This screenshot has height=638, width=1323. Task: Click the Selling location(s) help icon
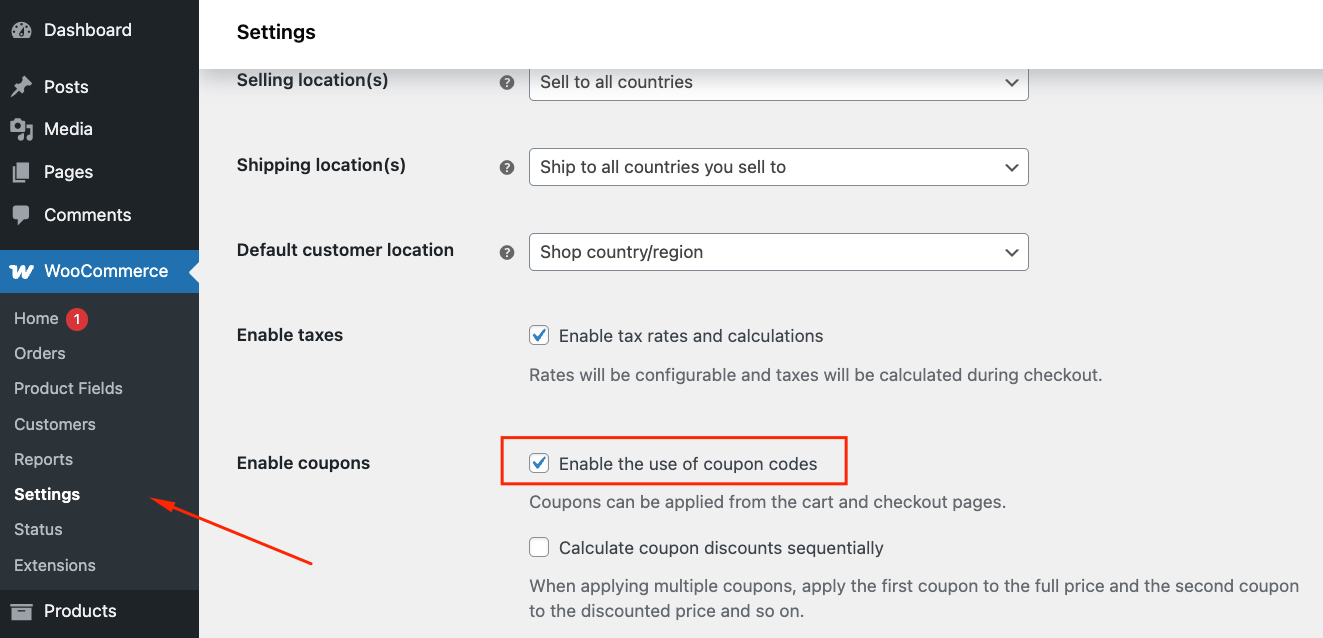(507, 83)
